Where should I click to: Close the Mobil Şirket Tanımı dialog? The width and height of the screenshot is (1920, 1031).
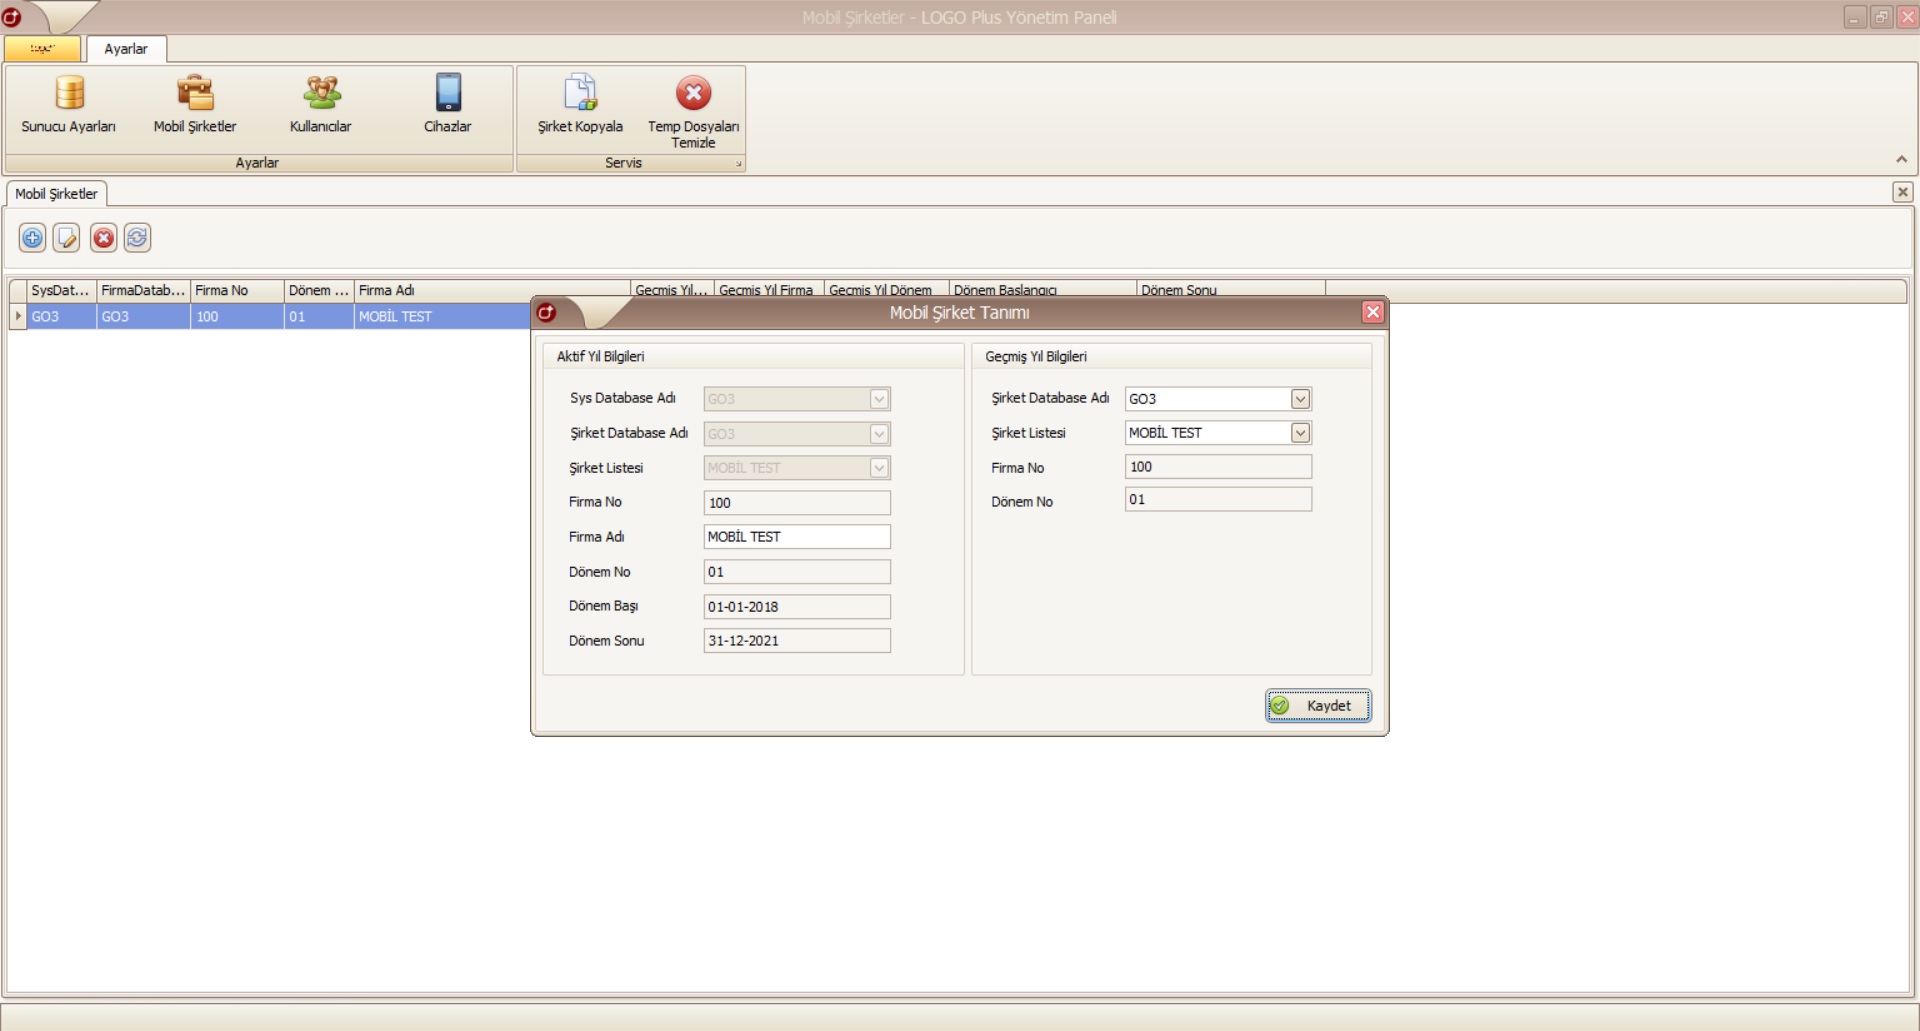coord(1373,313)
